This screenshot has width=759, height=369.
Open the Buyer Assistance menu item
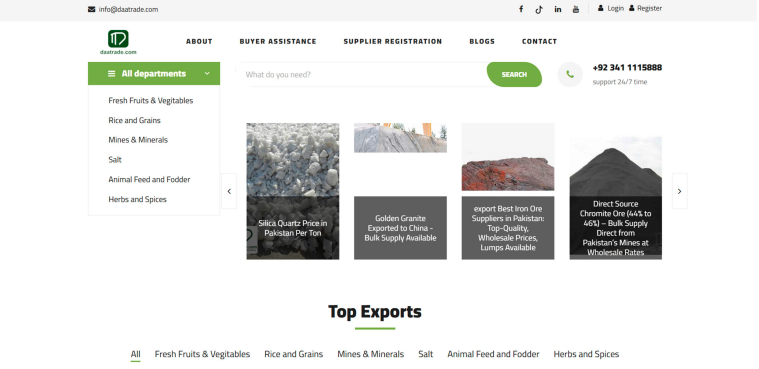point(278,42)
